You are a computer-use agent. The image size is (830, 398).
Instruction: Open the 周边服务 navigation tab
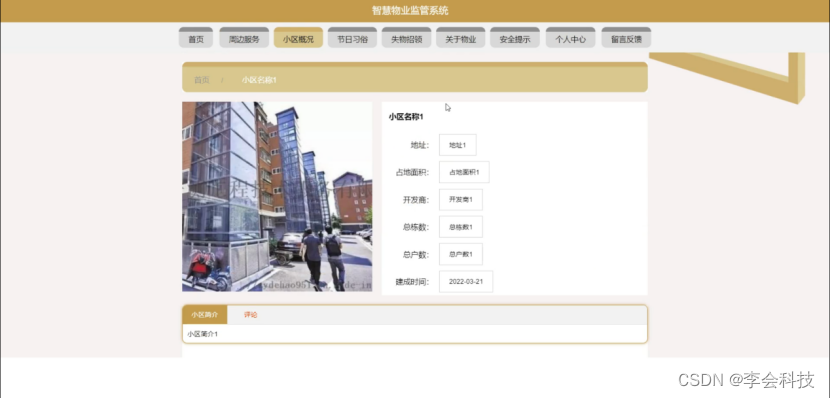(x=244, y=38)
